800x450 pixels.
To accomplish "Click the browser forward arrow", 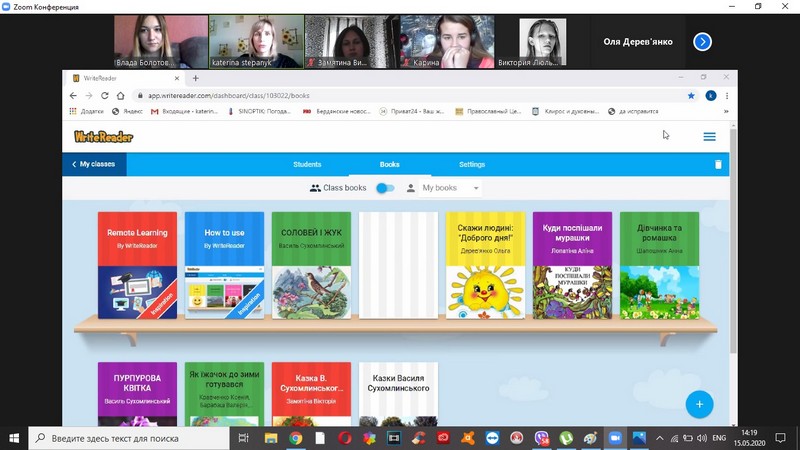I will (89, 95).
